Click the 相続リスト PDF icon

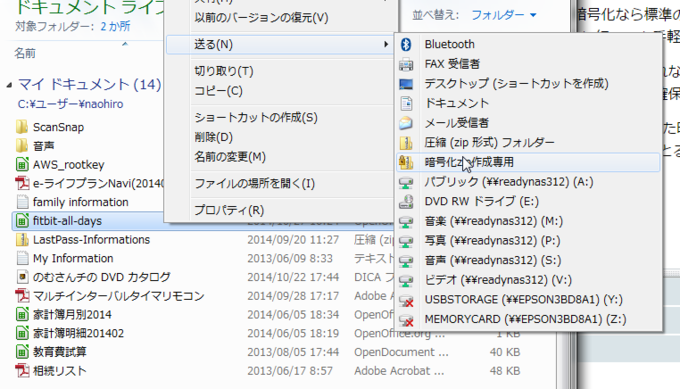click(x=22, y=371)
